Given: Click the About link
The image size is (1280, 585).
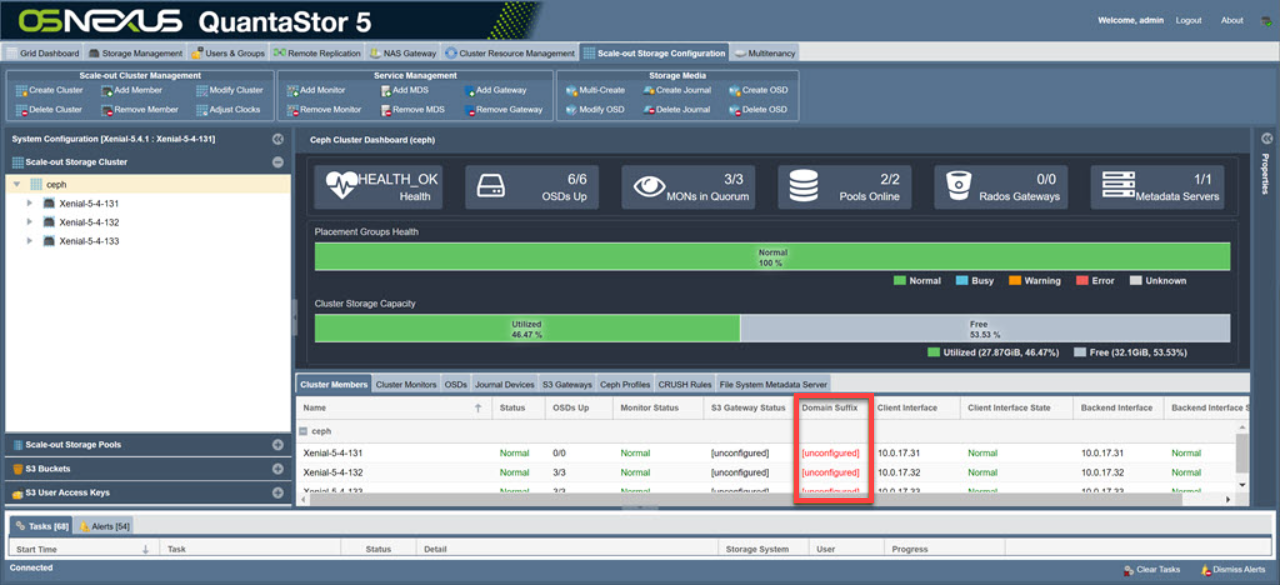Looking at the screenshot, I should (1232, 20).
